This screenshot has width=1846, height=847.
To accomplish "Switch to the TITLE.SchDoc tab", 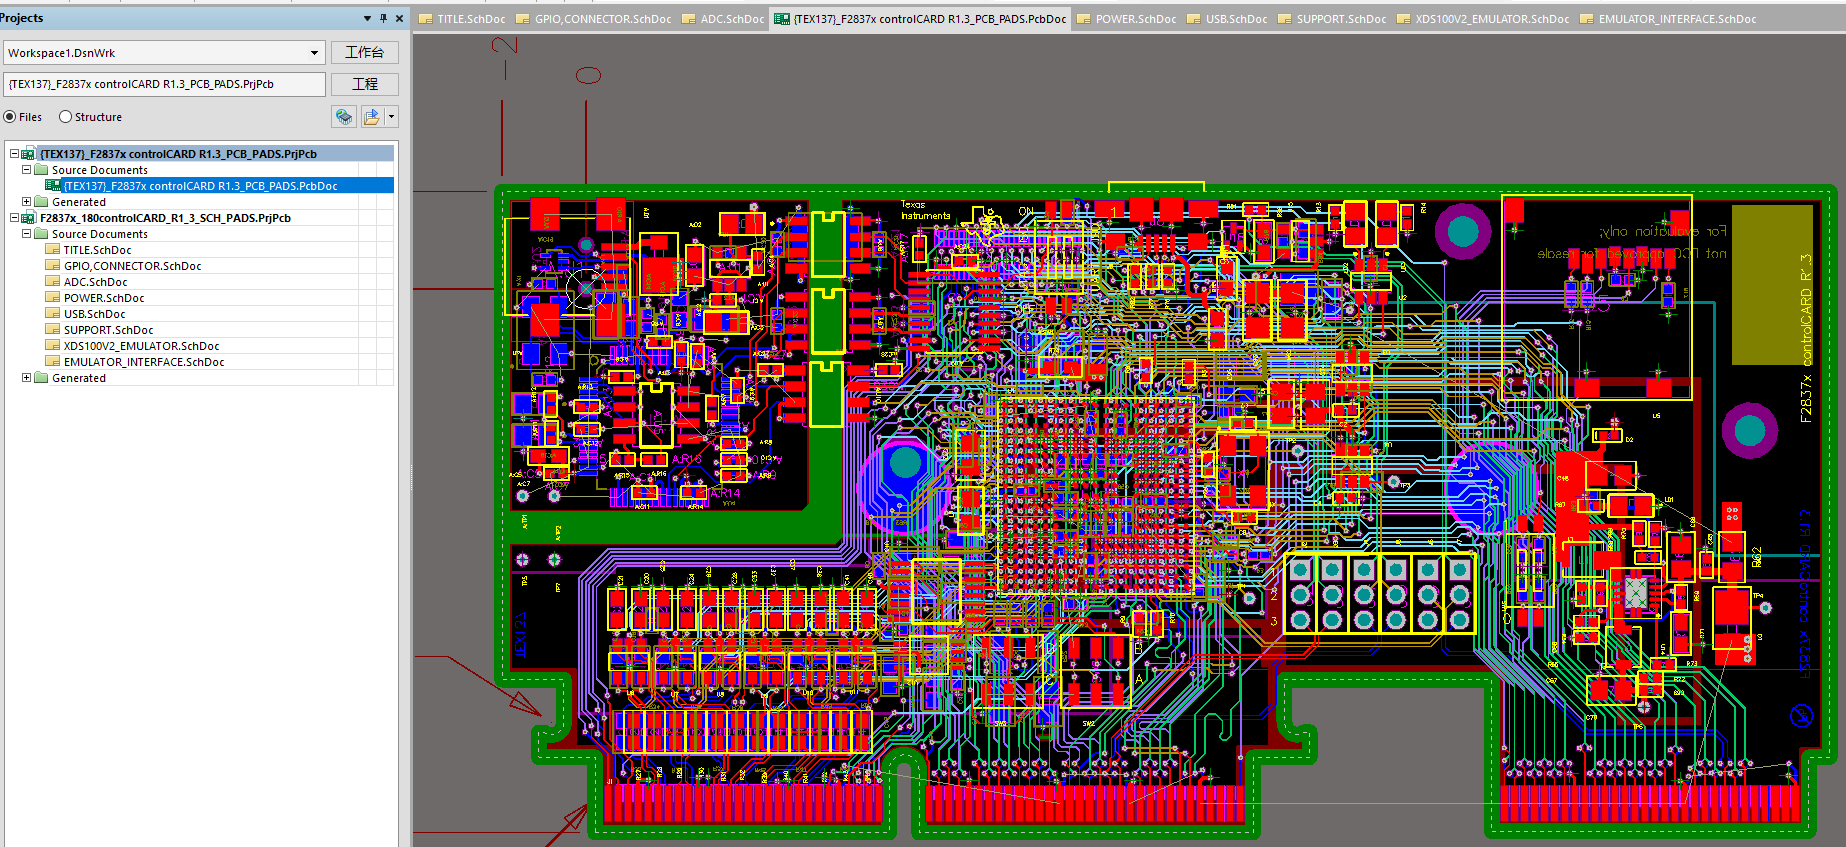I will pyautogui.click(x=462, y=19).
